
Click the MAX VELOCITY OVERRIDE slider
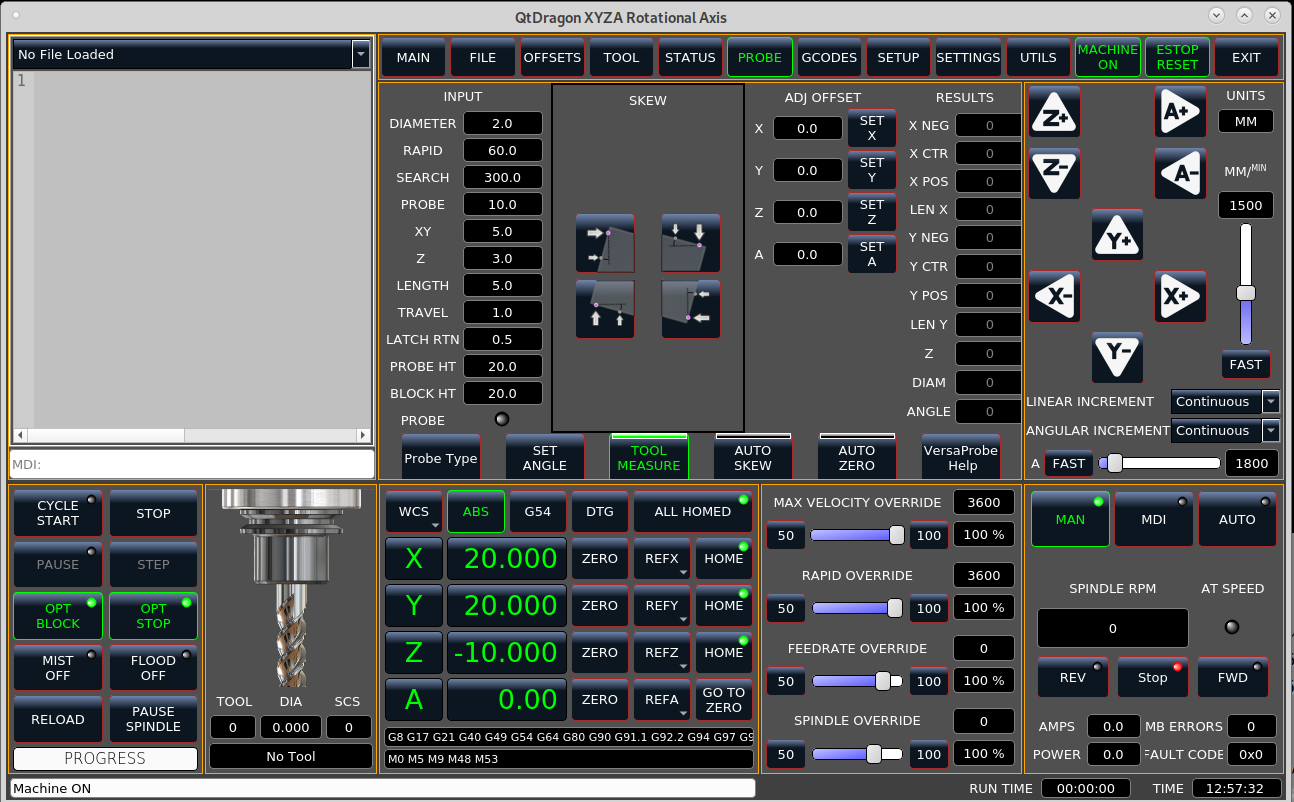click(x=857, y=535)
